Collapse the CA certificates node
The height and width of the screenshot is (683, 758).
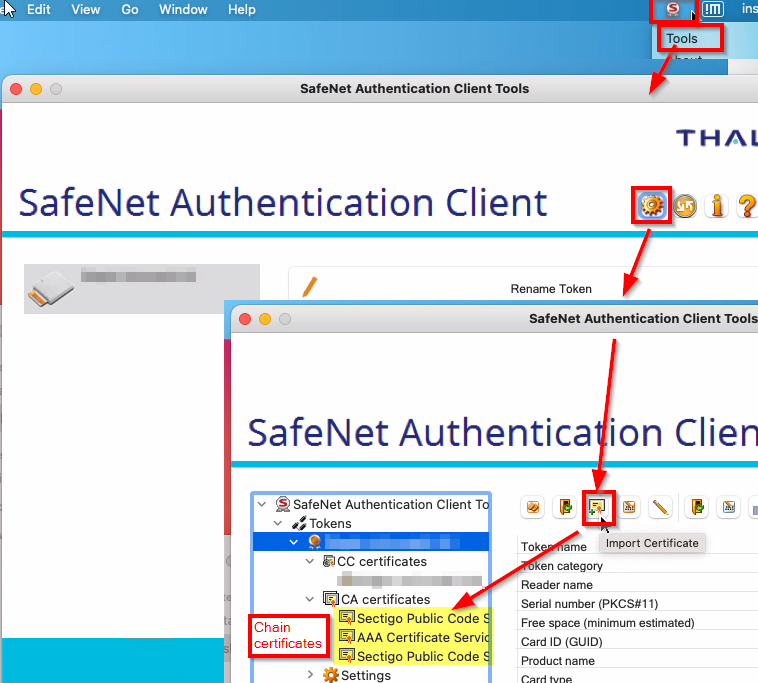pos(310,599)
